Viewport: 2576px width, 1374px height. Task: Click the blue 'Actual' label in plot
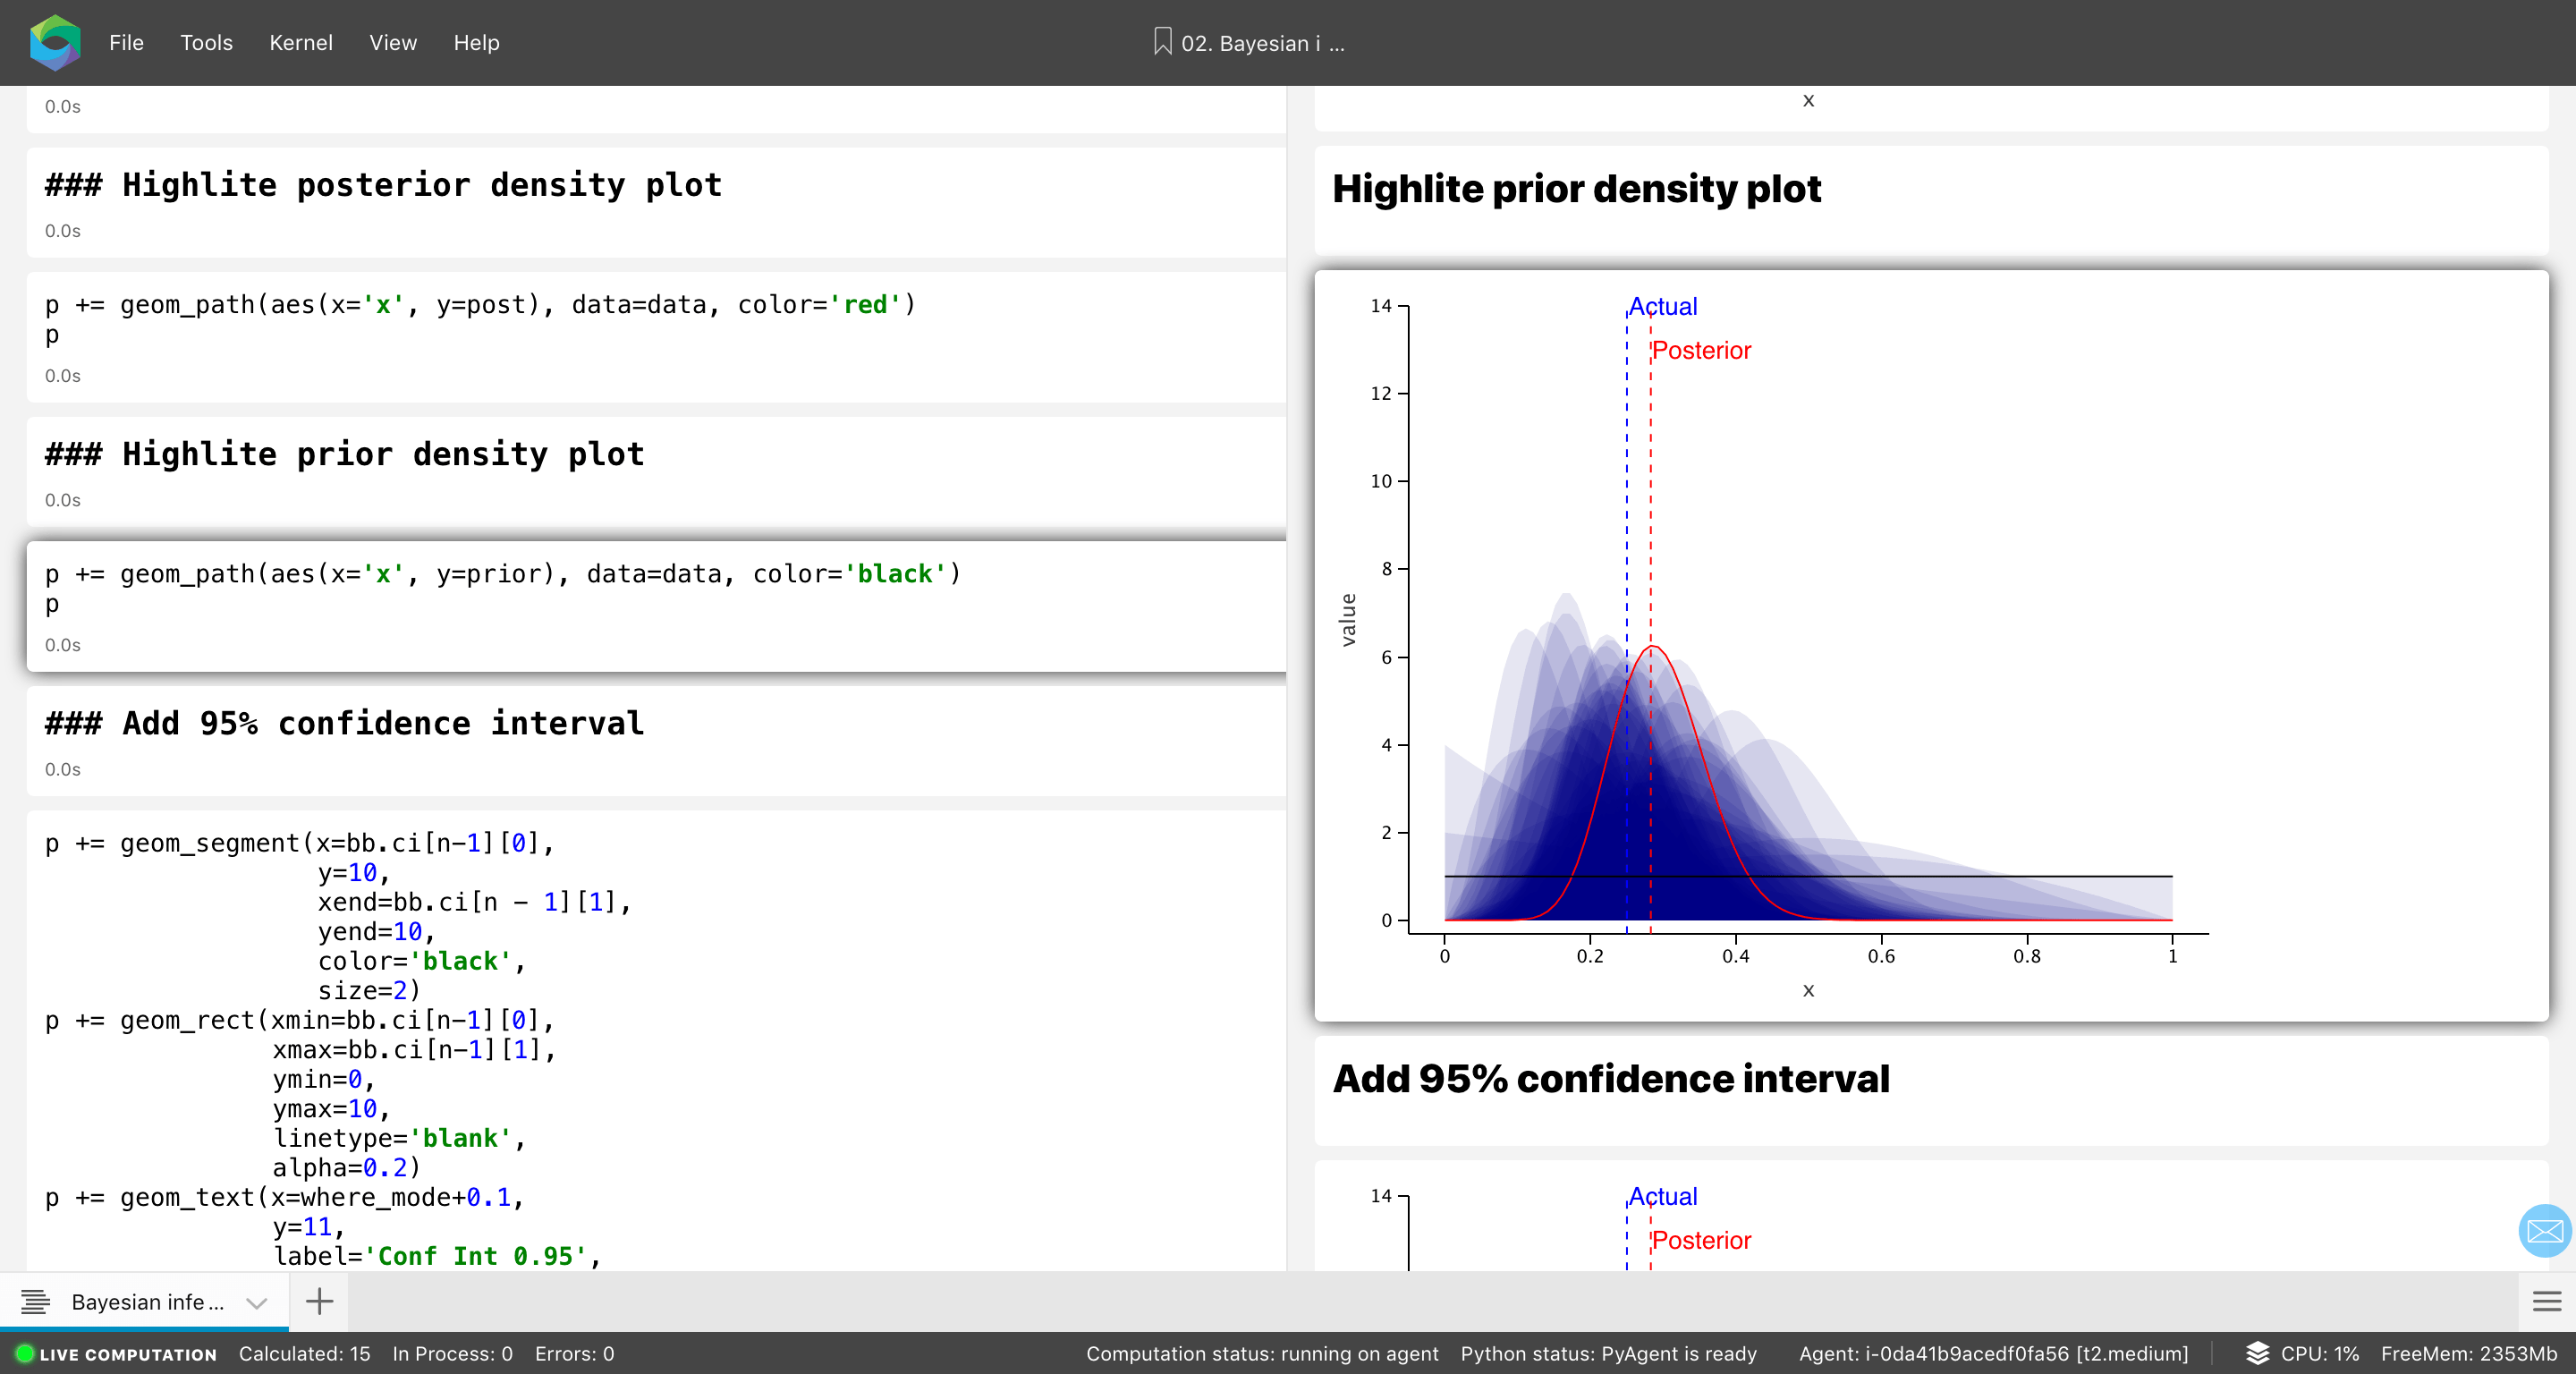[1663, 306]
